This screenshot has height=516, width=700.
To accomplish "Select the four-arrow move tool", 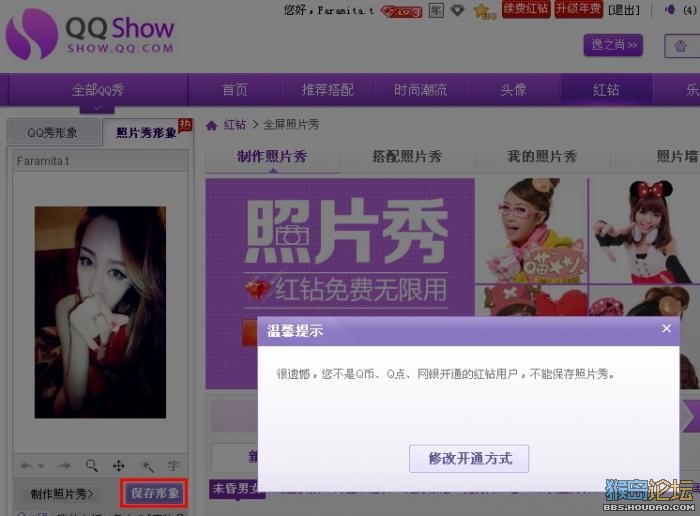I will click(119, 466).
